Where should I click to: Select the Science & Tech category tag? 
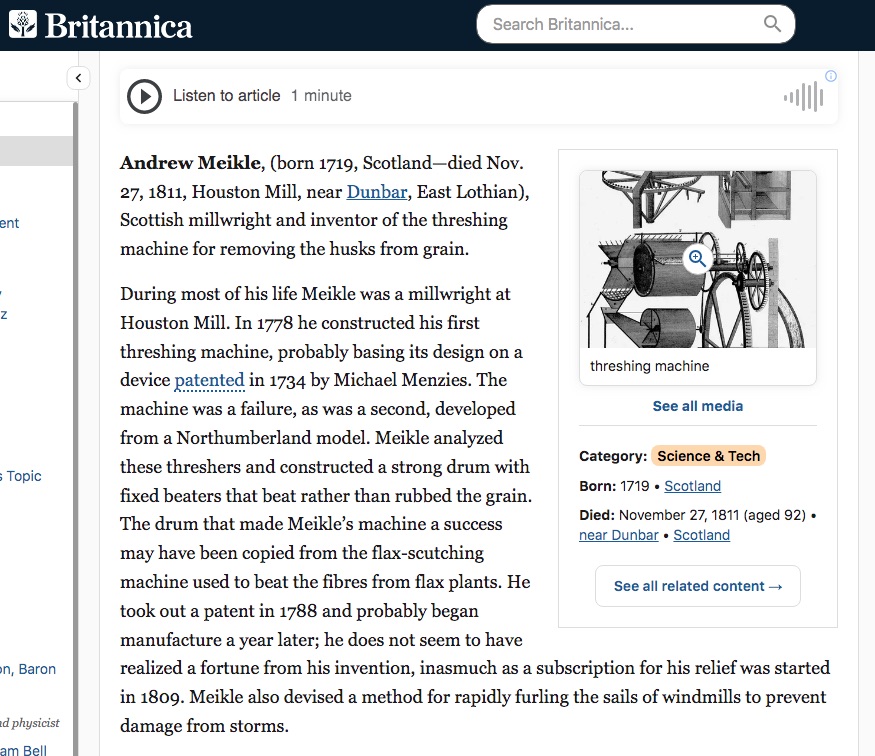709,456
